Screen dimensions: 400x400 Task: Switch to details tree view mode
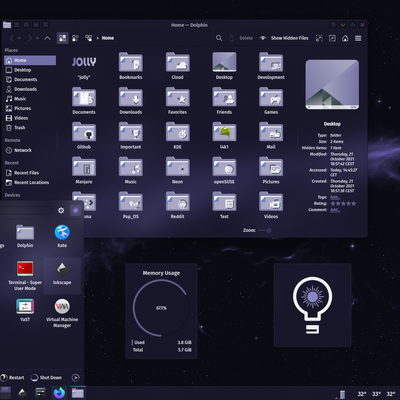click(x=88, y=38)
